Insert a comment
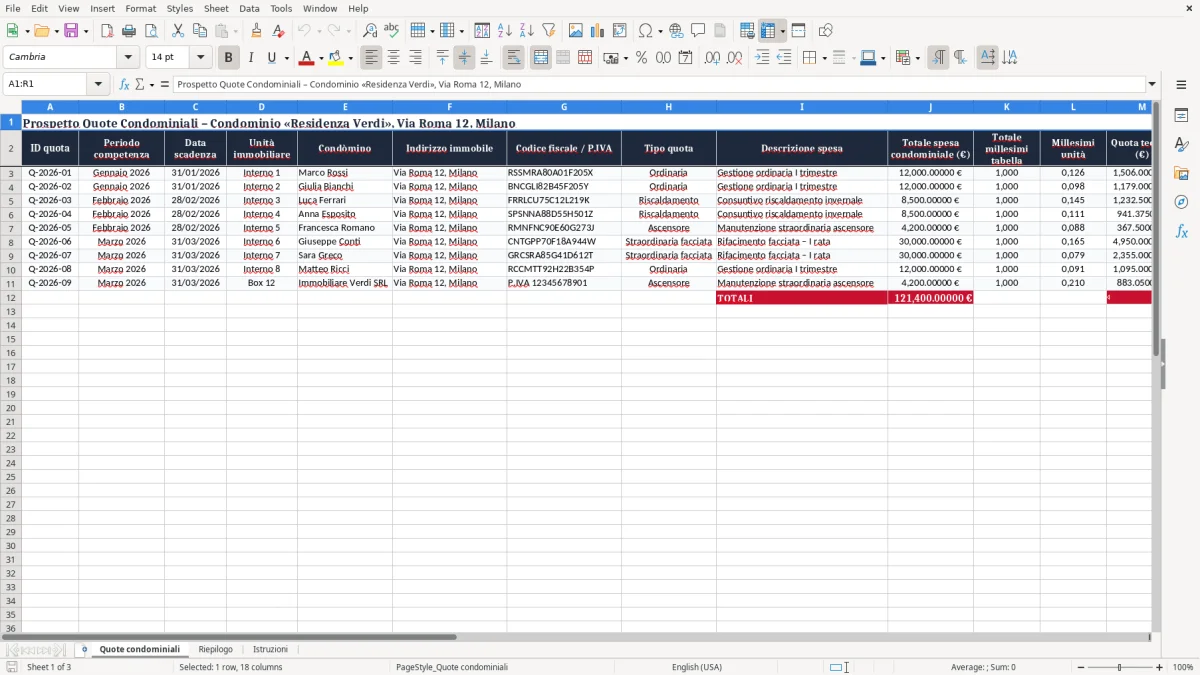 tap(698, 31)
